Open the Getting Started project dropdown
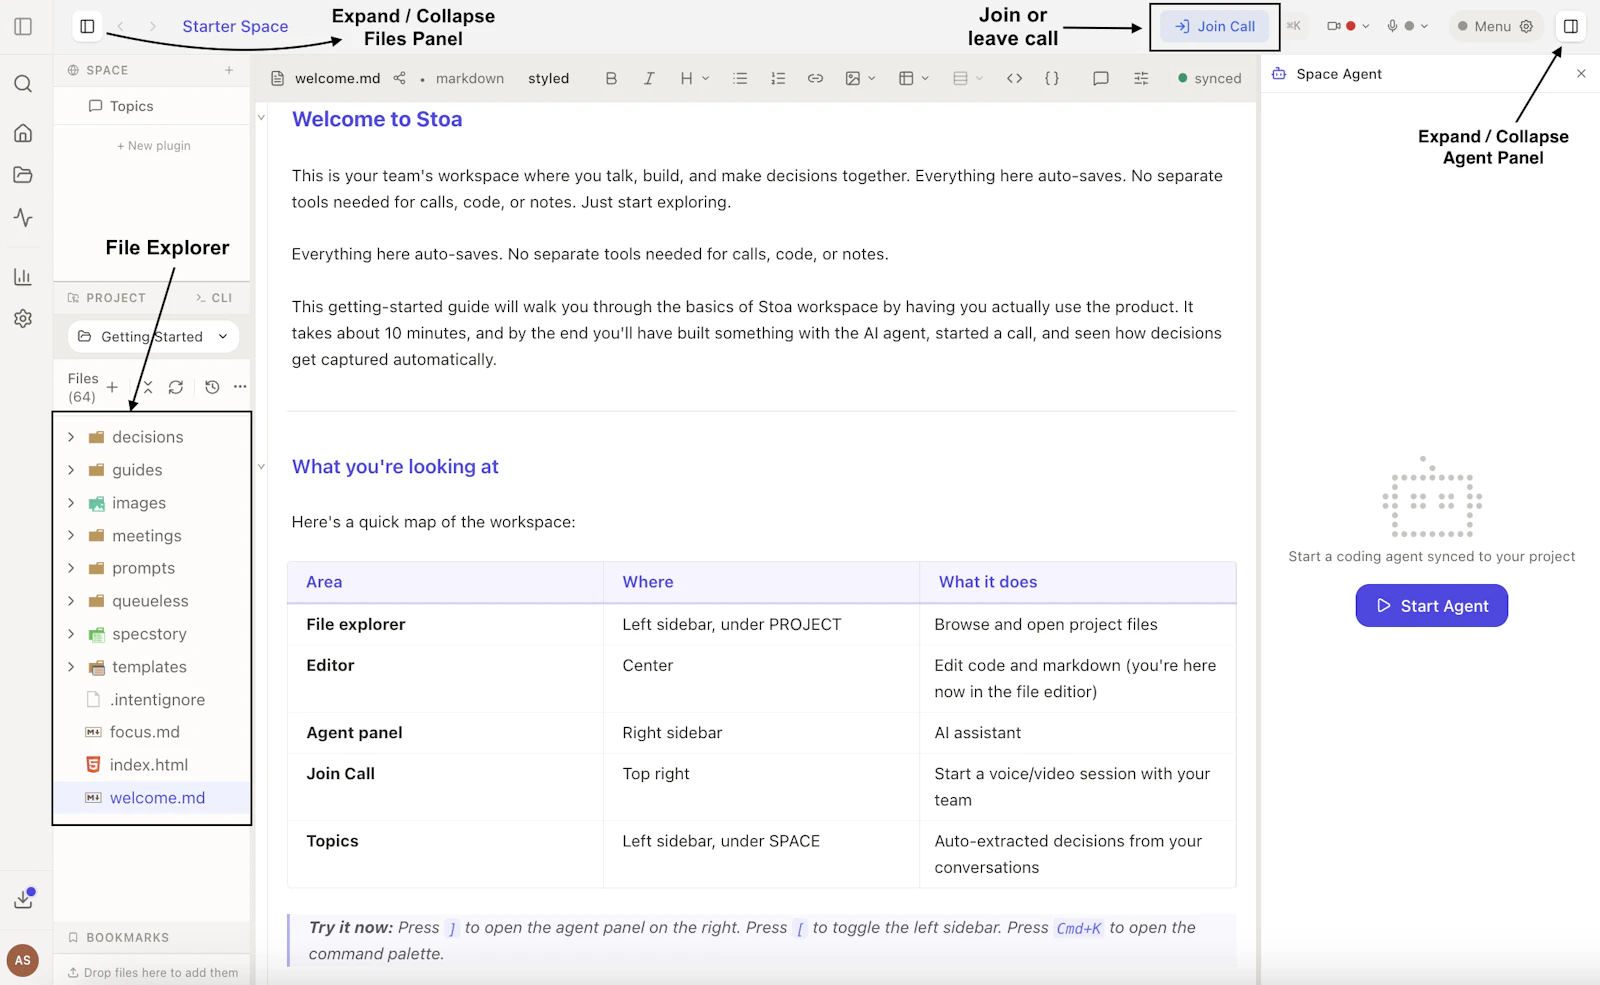 152,336
